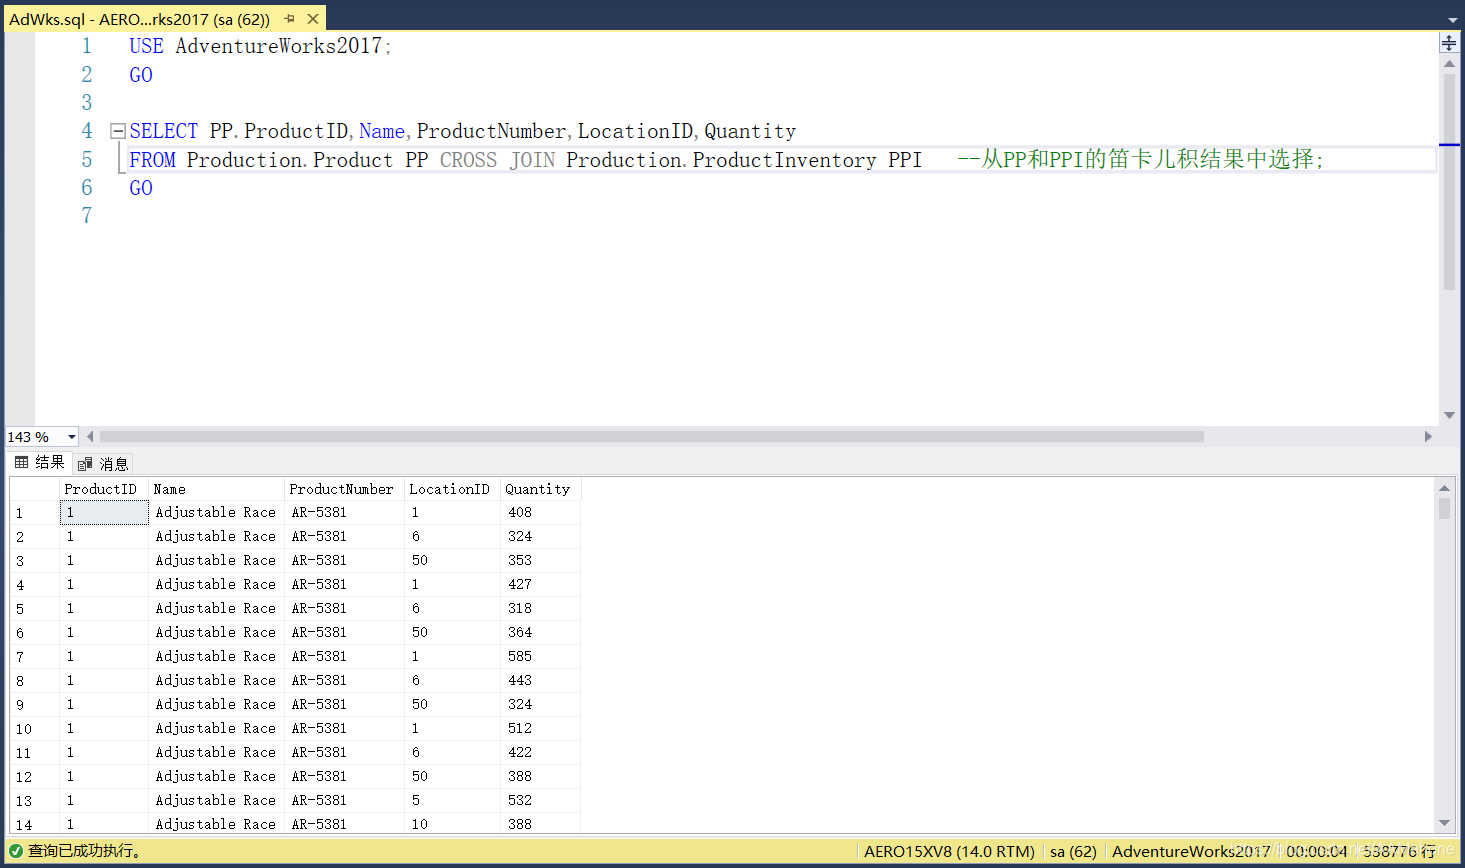Click LocationID cell with value 10
1465x868 pixels.
point(452,825)
